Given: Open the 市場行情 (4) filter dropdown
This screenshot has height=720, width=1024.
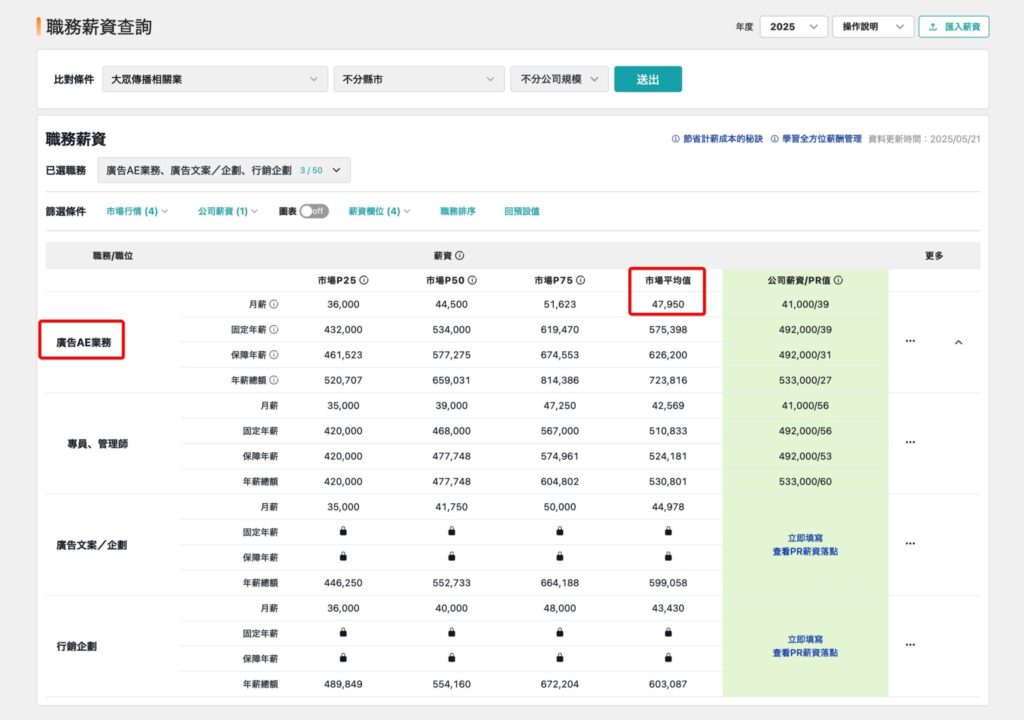Looking at the screenshot, I should pos(137,211).
